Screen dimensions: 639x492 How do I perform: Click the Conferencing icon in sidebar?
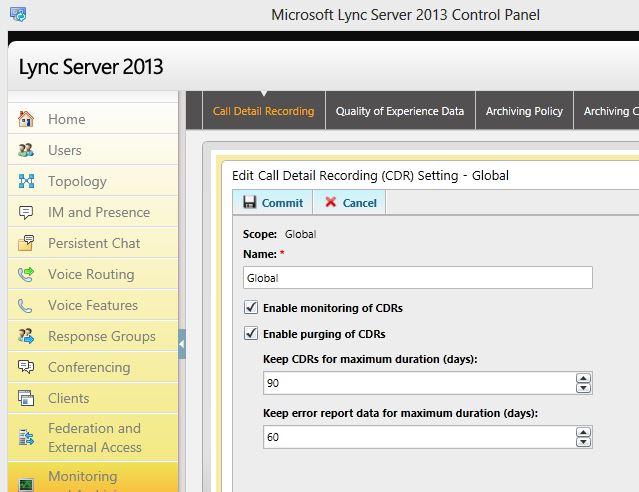click(26, 367)
